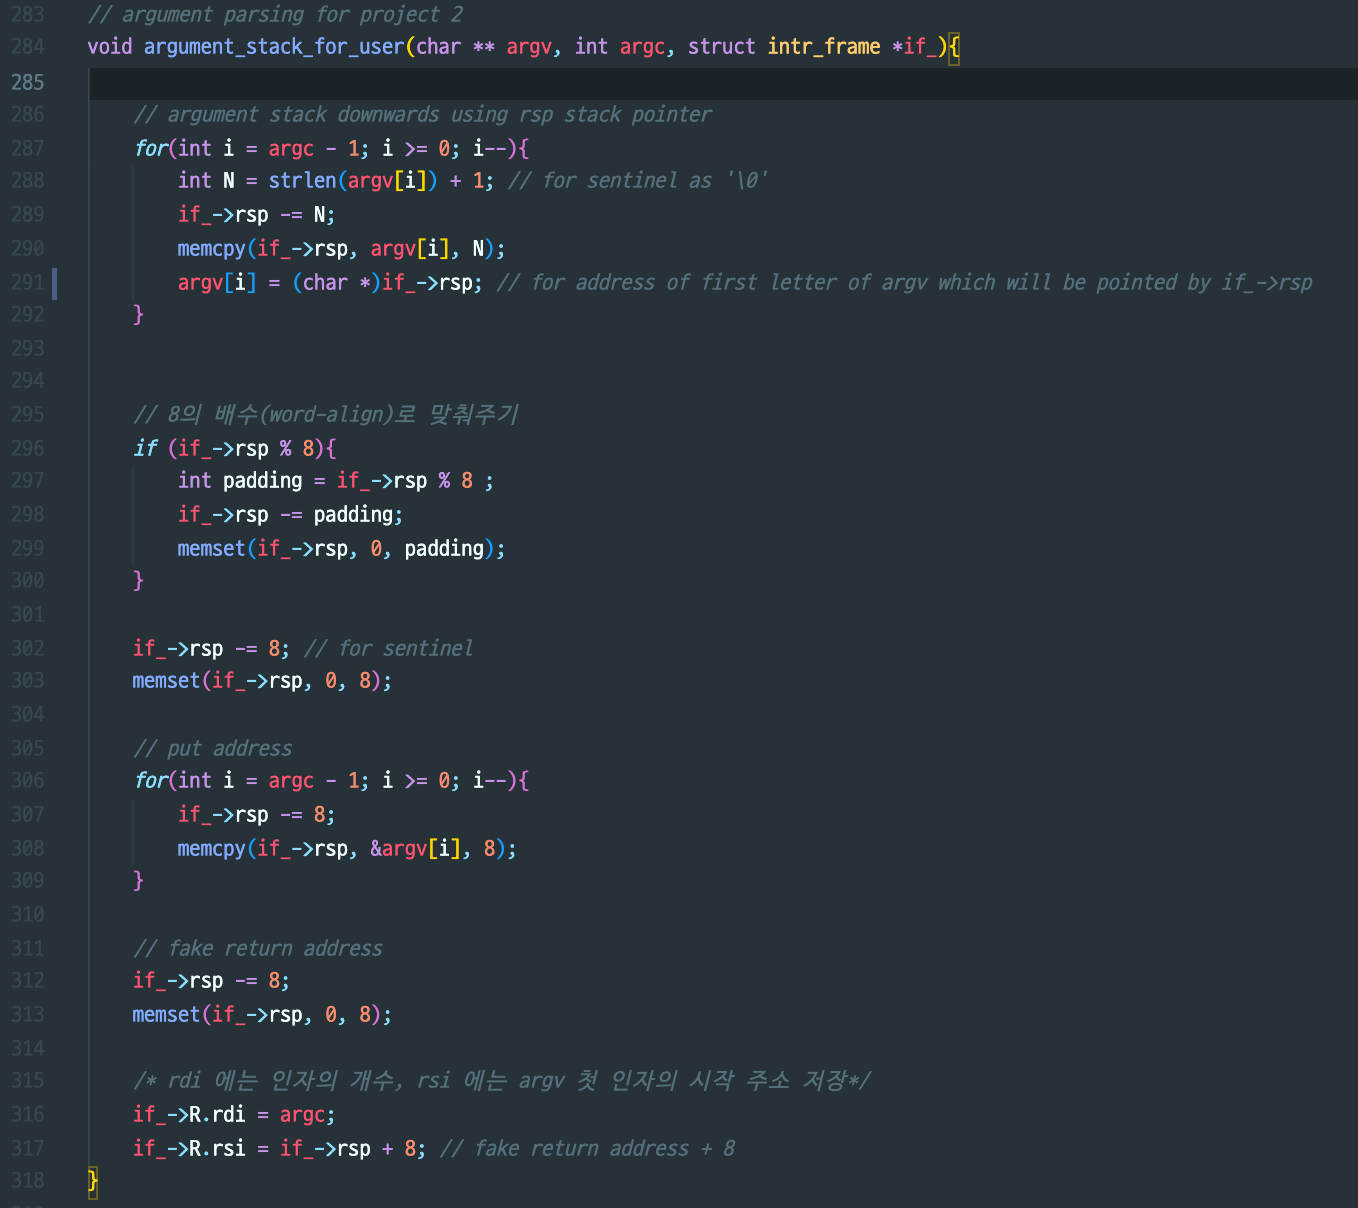The height and width of the screenshot is (1208, 1358).
Task: Click the strlen function call on line 288
Action: tap(301, 181)
